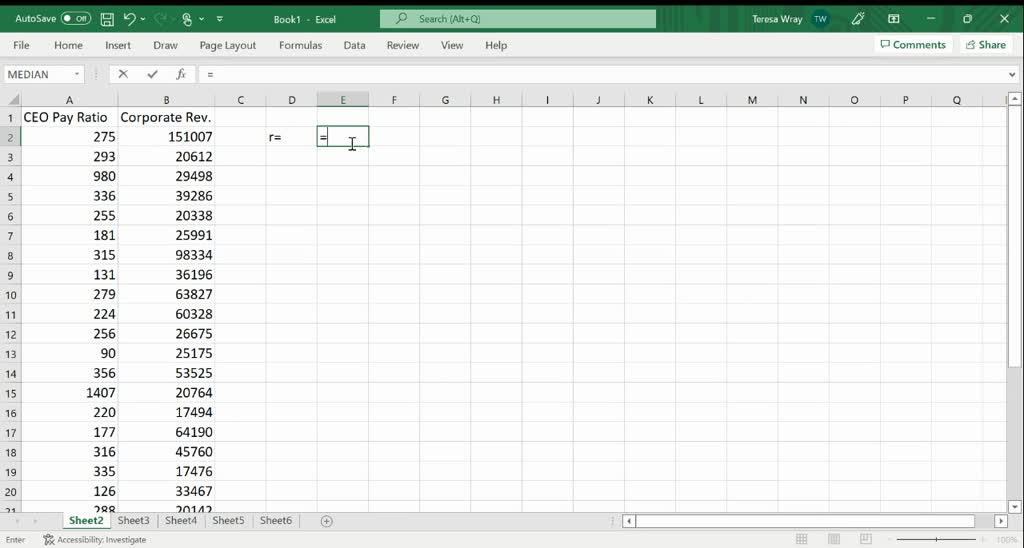Click the Search box in title bar
The width and height of the screenshot is (1024, 548).
pyautogui.click(x=518, y=19)
